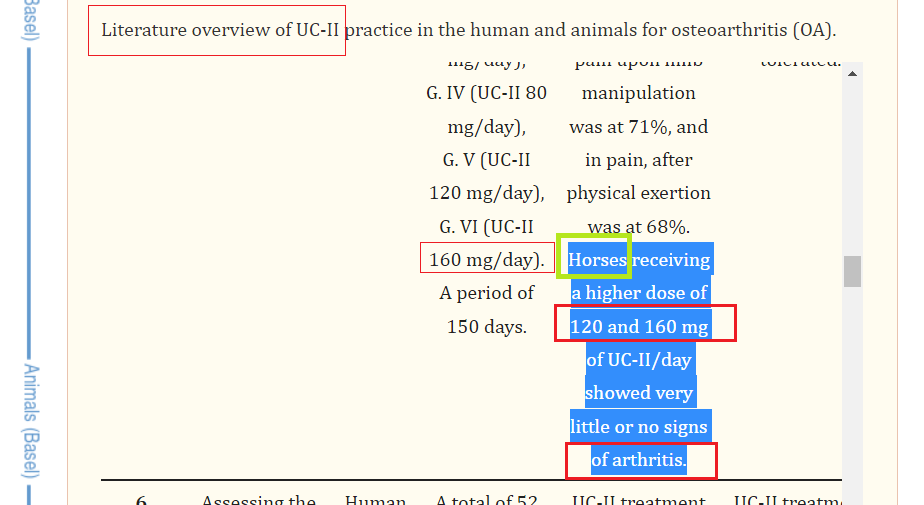Click the "was at 68%." text
Image resolution: width=924 pixels, height=505 pixels.
639,227
